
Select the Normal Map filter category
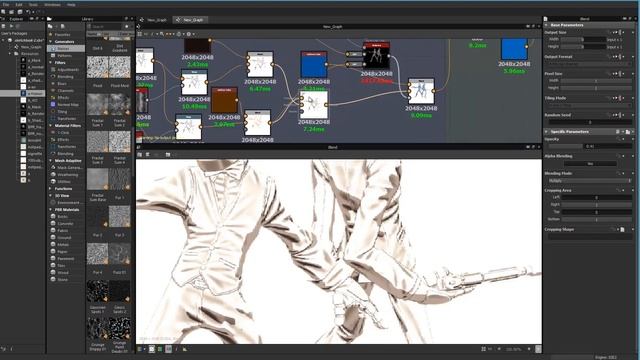(68, 104)
